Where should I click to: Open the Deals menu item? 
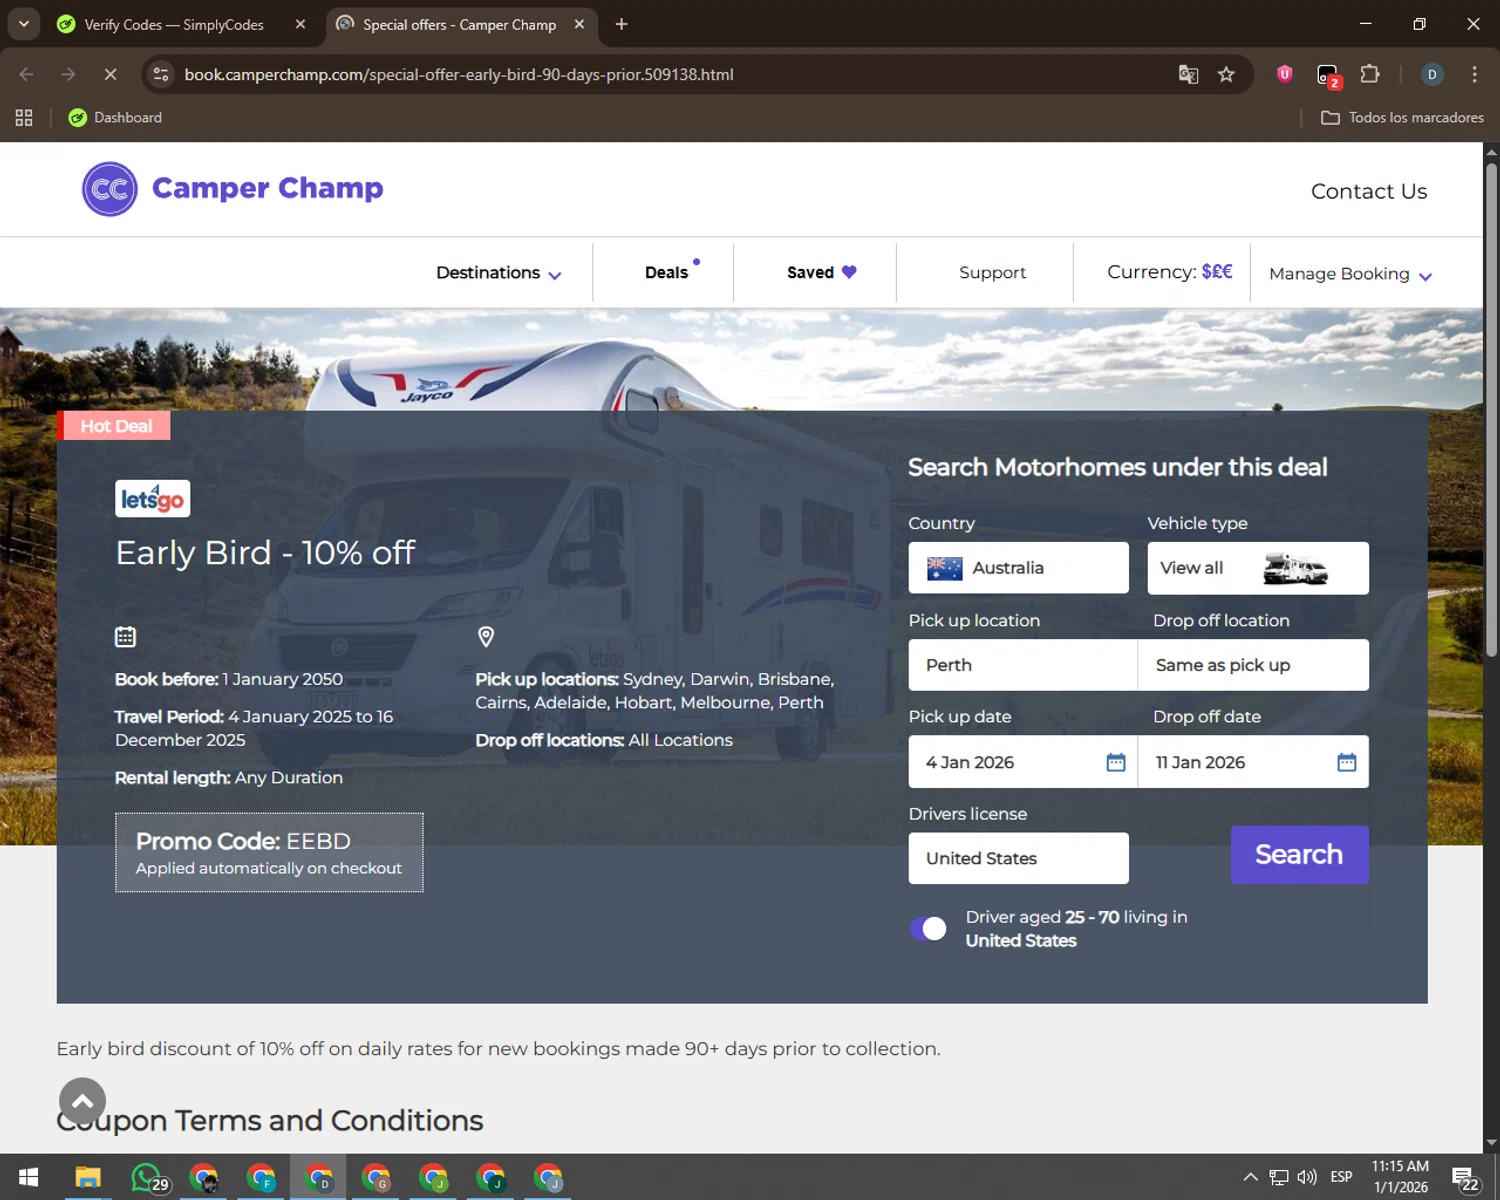click(667, 273)
